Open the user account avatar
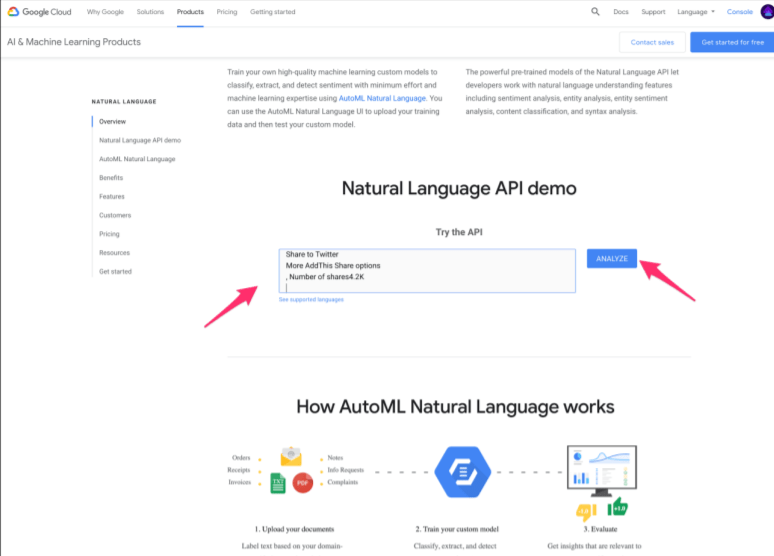The height and width of the screenshot is (556, 774). click(767, 11)
